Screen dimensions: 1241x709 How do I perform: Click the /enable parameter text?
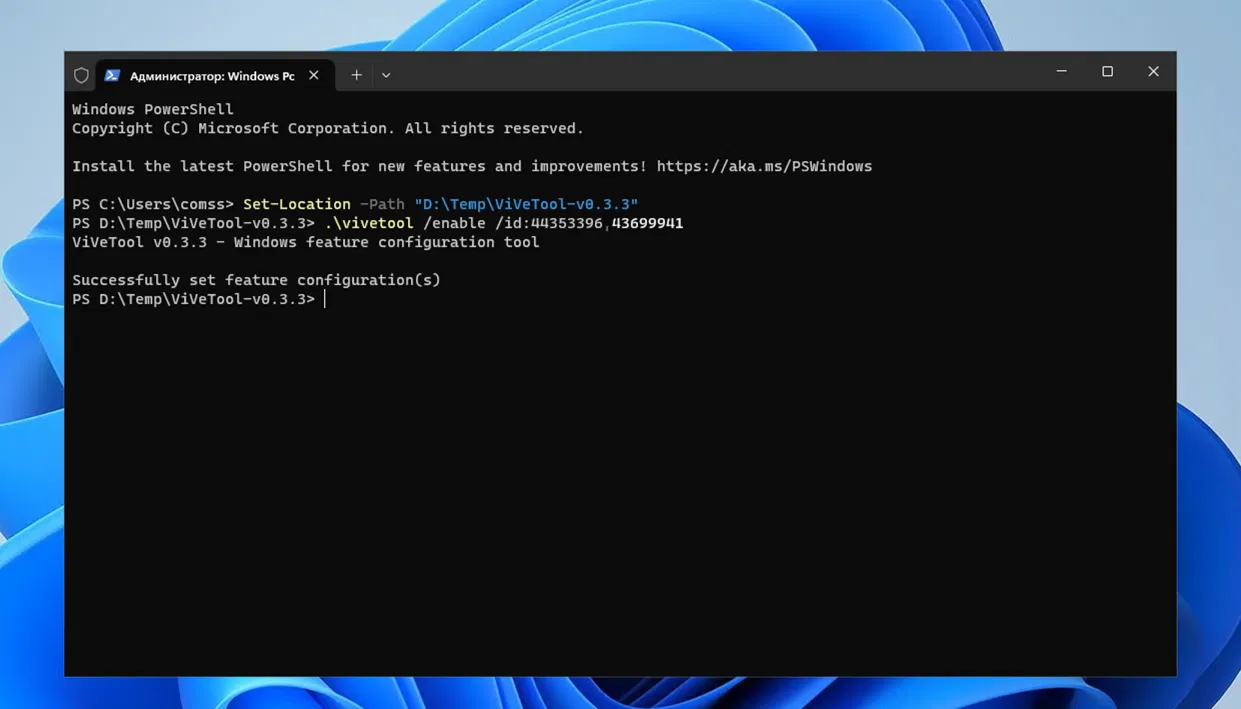[x=454, y=223]
